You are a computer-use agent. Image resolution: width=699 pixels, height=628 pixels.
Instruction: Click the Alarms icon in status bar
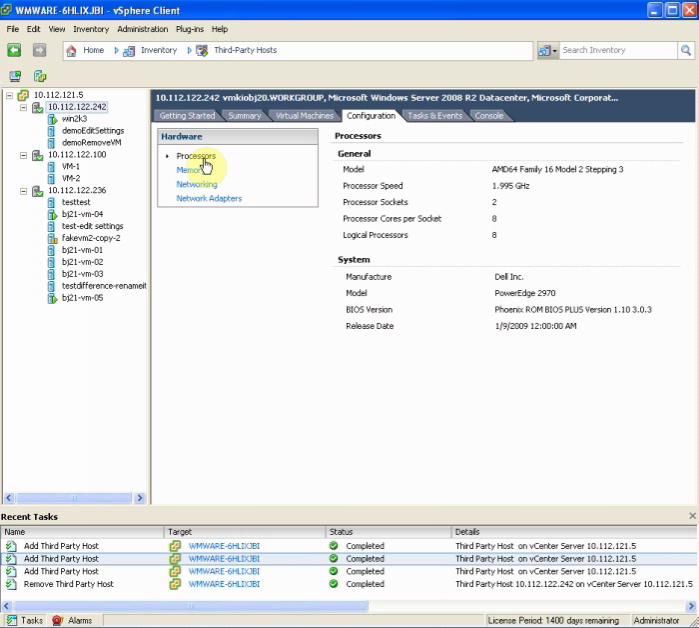57,620
